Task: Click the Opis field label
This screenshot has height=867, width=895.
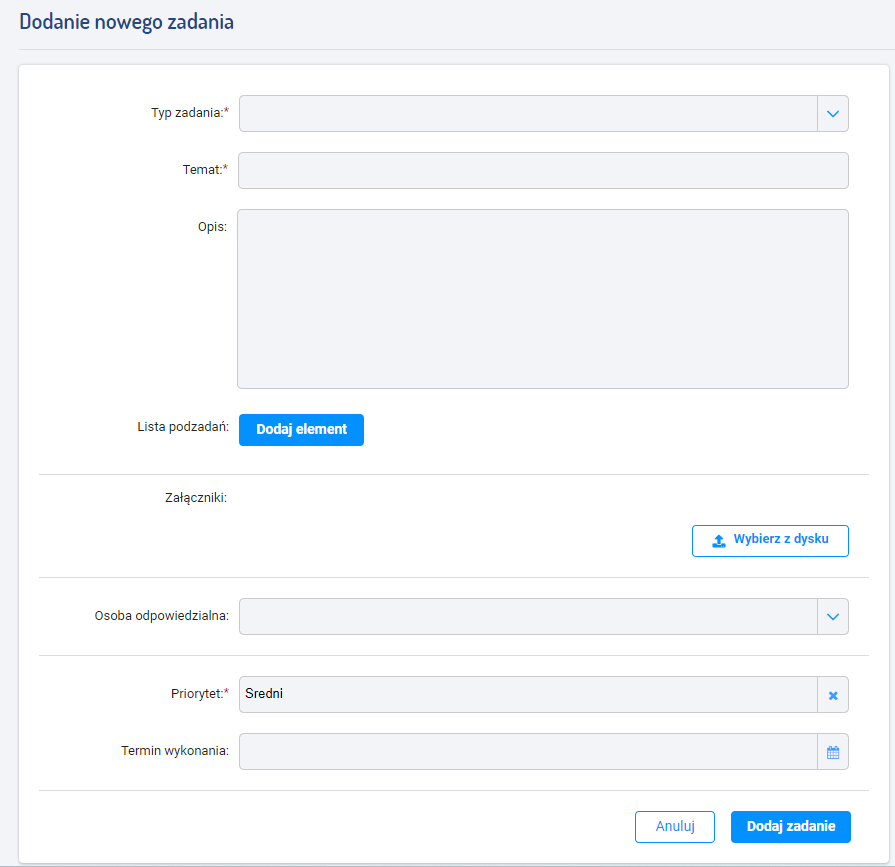Action: coord(212,227)
